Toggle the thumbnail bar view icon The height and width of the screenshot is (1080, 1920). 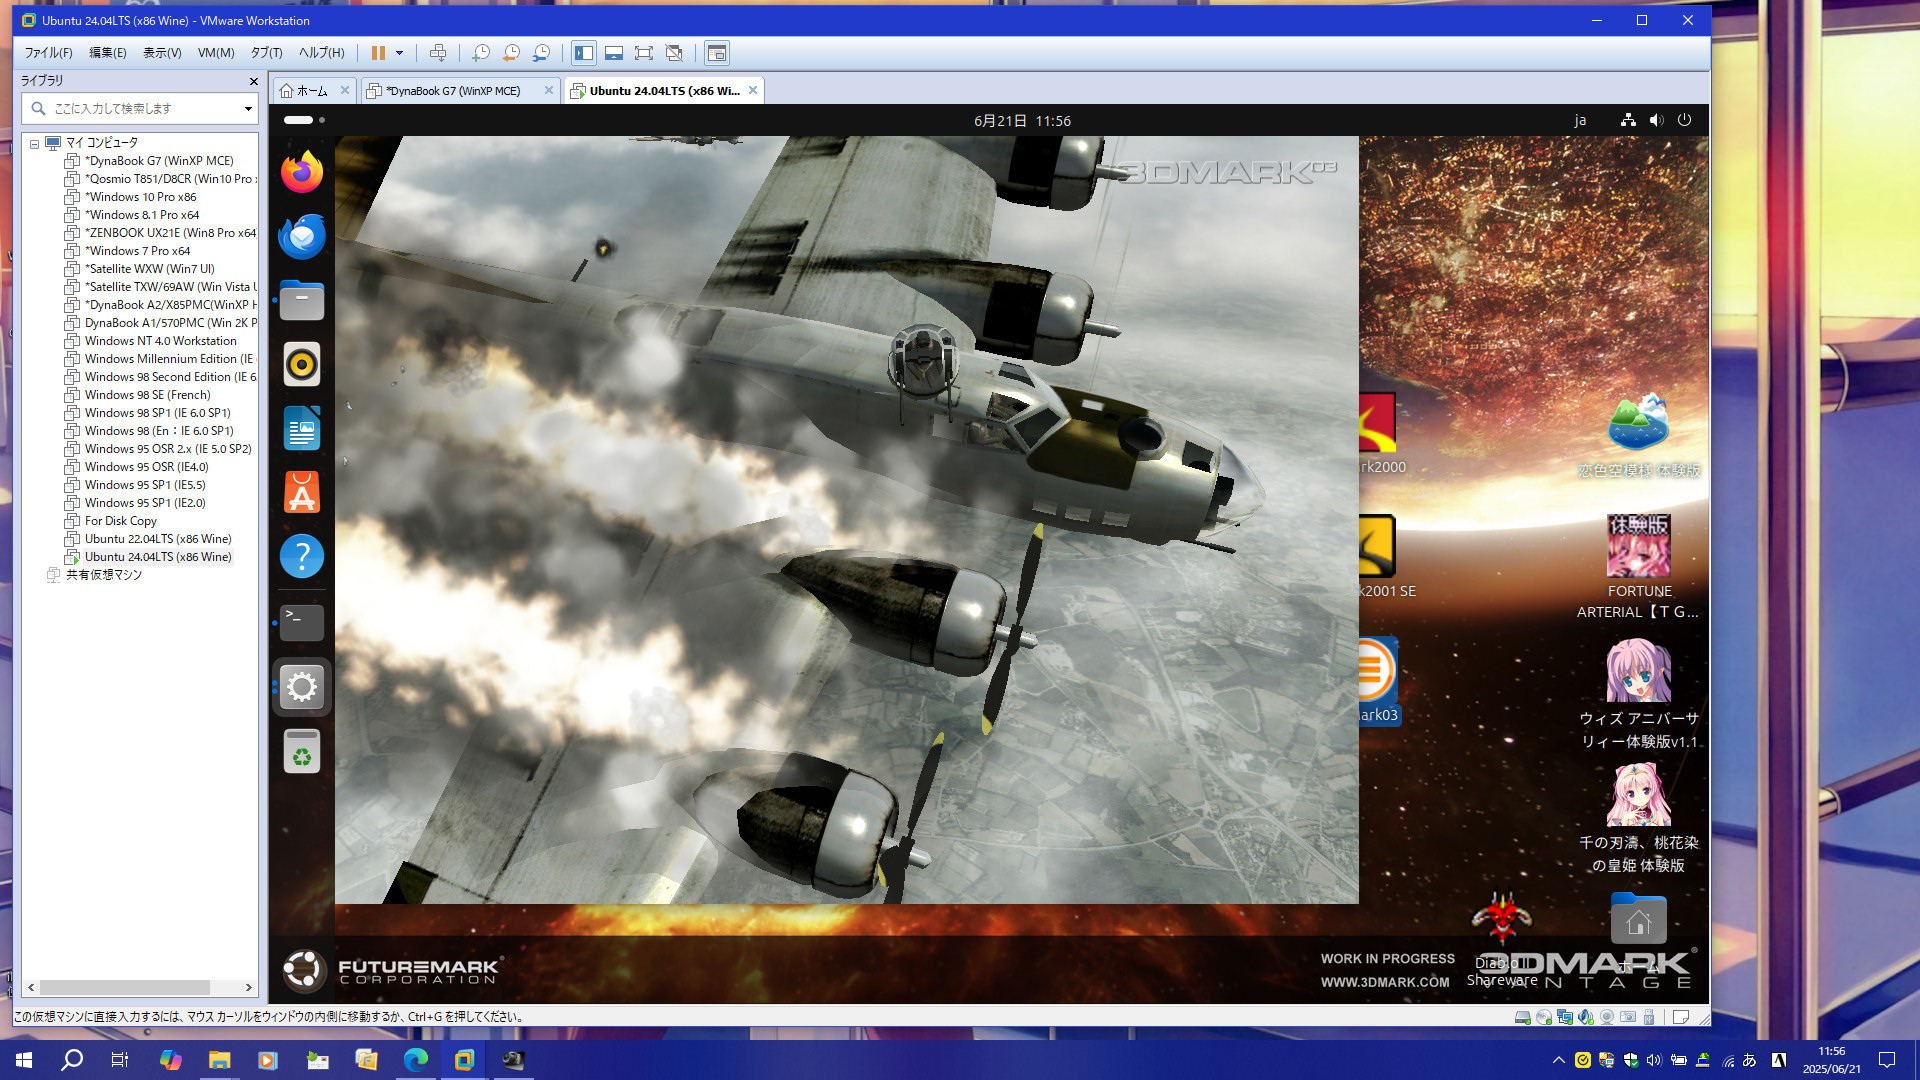614,53
